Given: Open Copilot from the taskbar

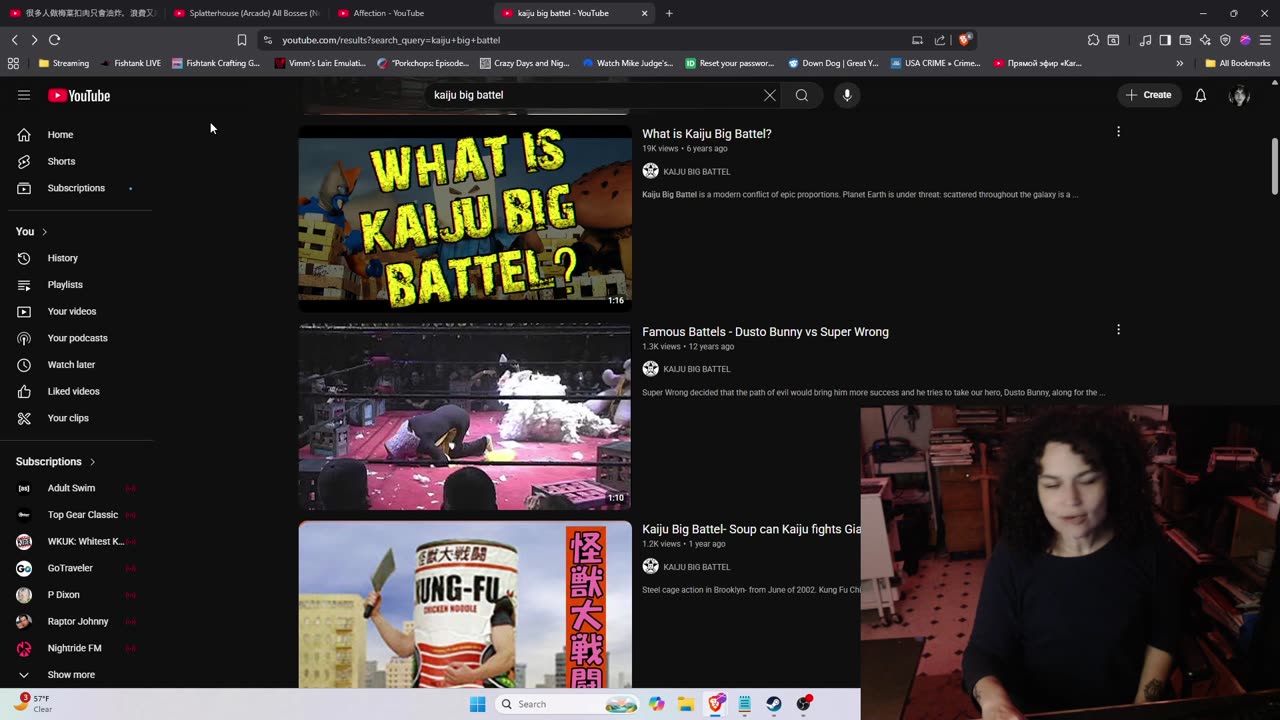Looking at the screenshot, I should point(656,704).
